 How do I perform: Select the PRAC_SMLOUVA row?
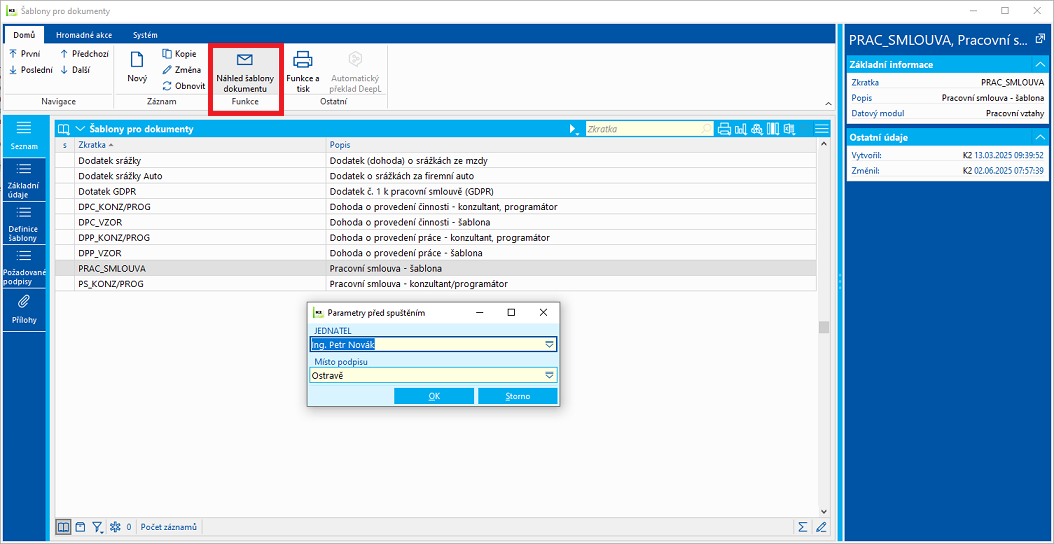[x=436, y=268]
